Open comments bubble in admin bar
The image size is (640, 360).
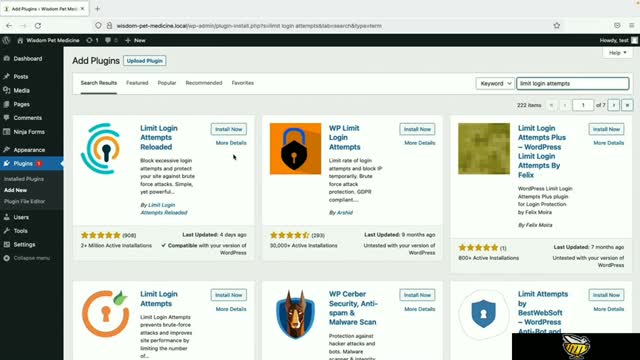pyautogui.click(x=111, y=40)
